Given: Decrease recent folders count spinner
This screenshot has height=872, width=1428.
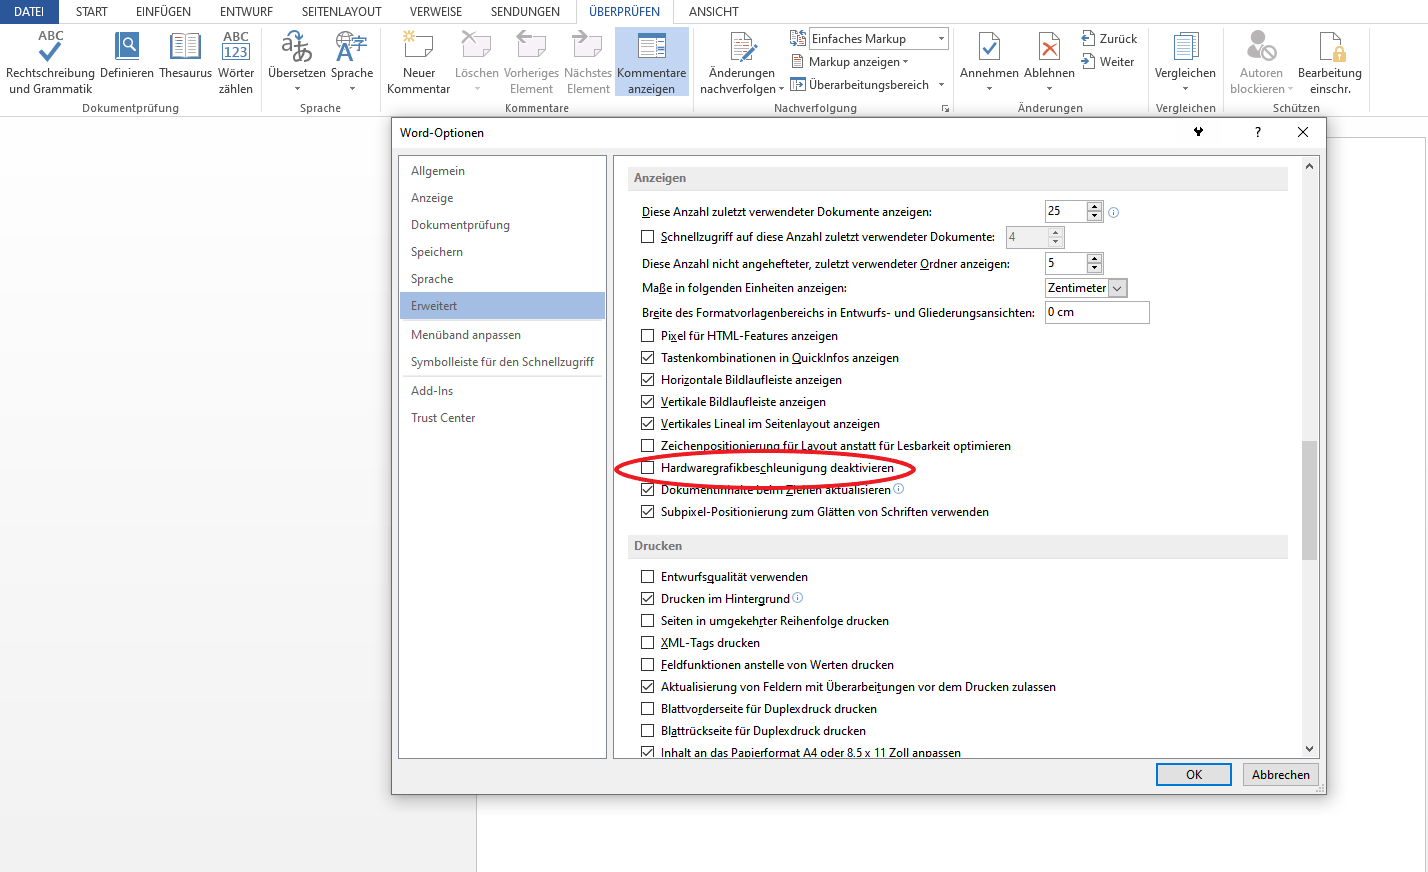Looking at the screenshot, I should pyautogui.click(x=1095, y=268).
